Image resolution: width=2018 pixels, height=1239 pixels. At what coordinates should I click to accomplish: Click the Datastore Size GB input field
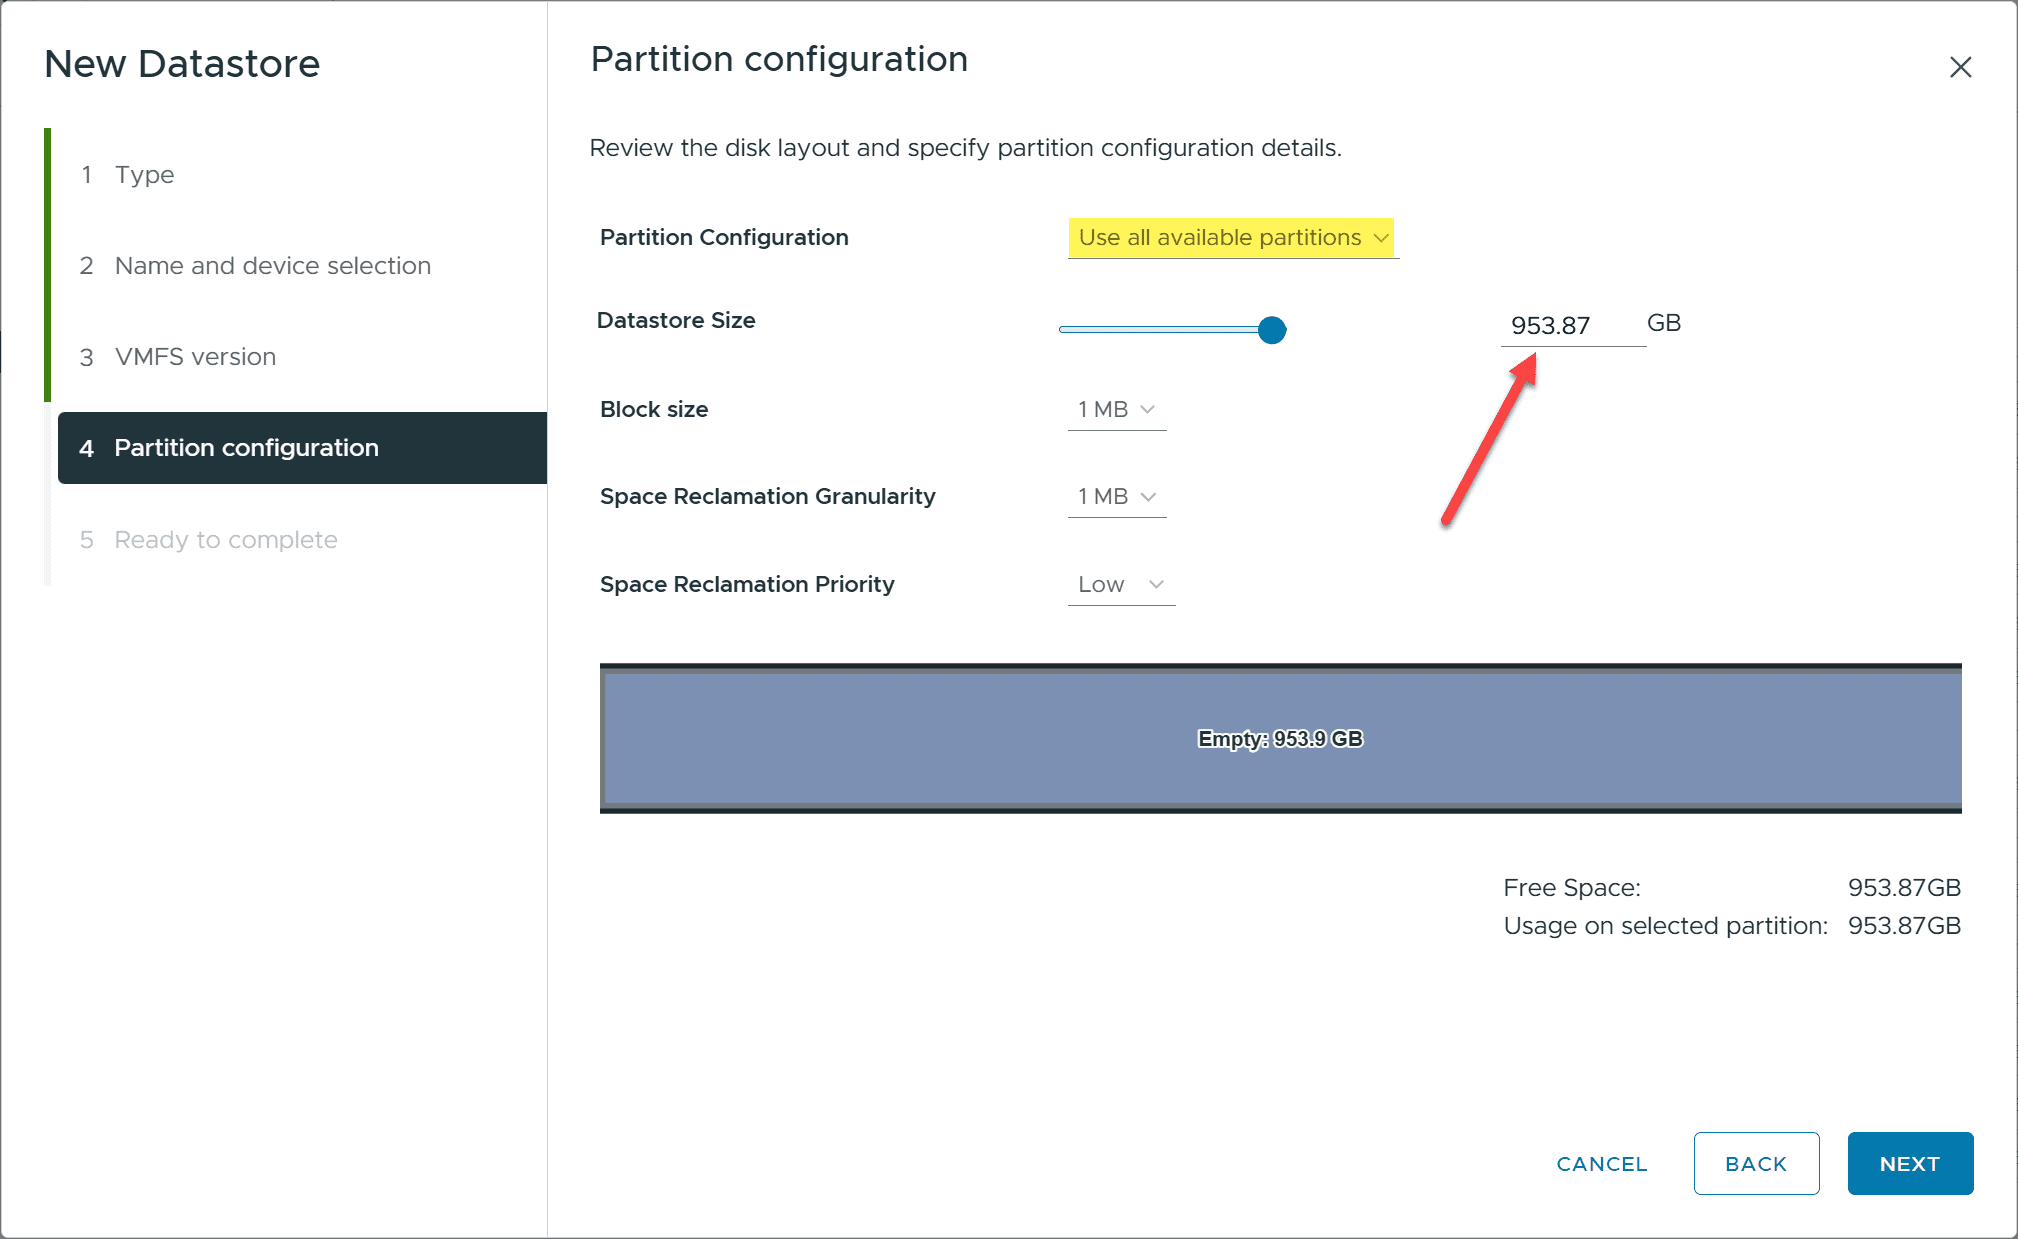pyautogui.click(x=1572, y=326)
